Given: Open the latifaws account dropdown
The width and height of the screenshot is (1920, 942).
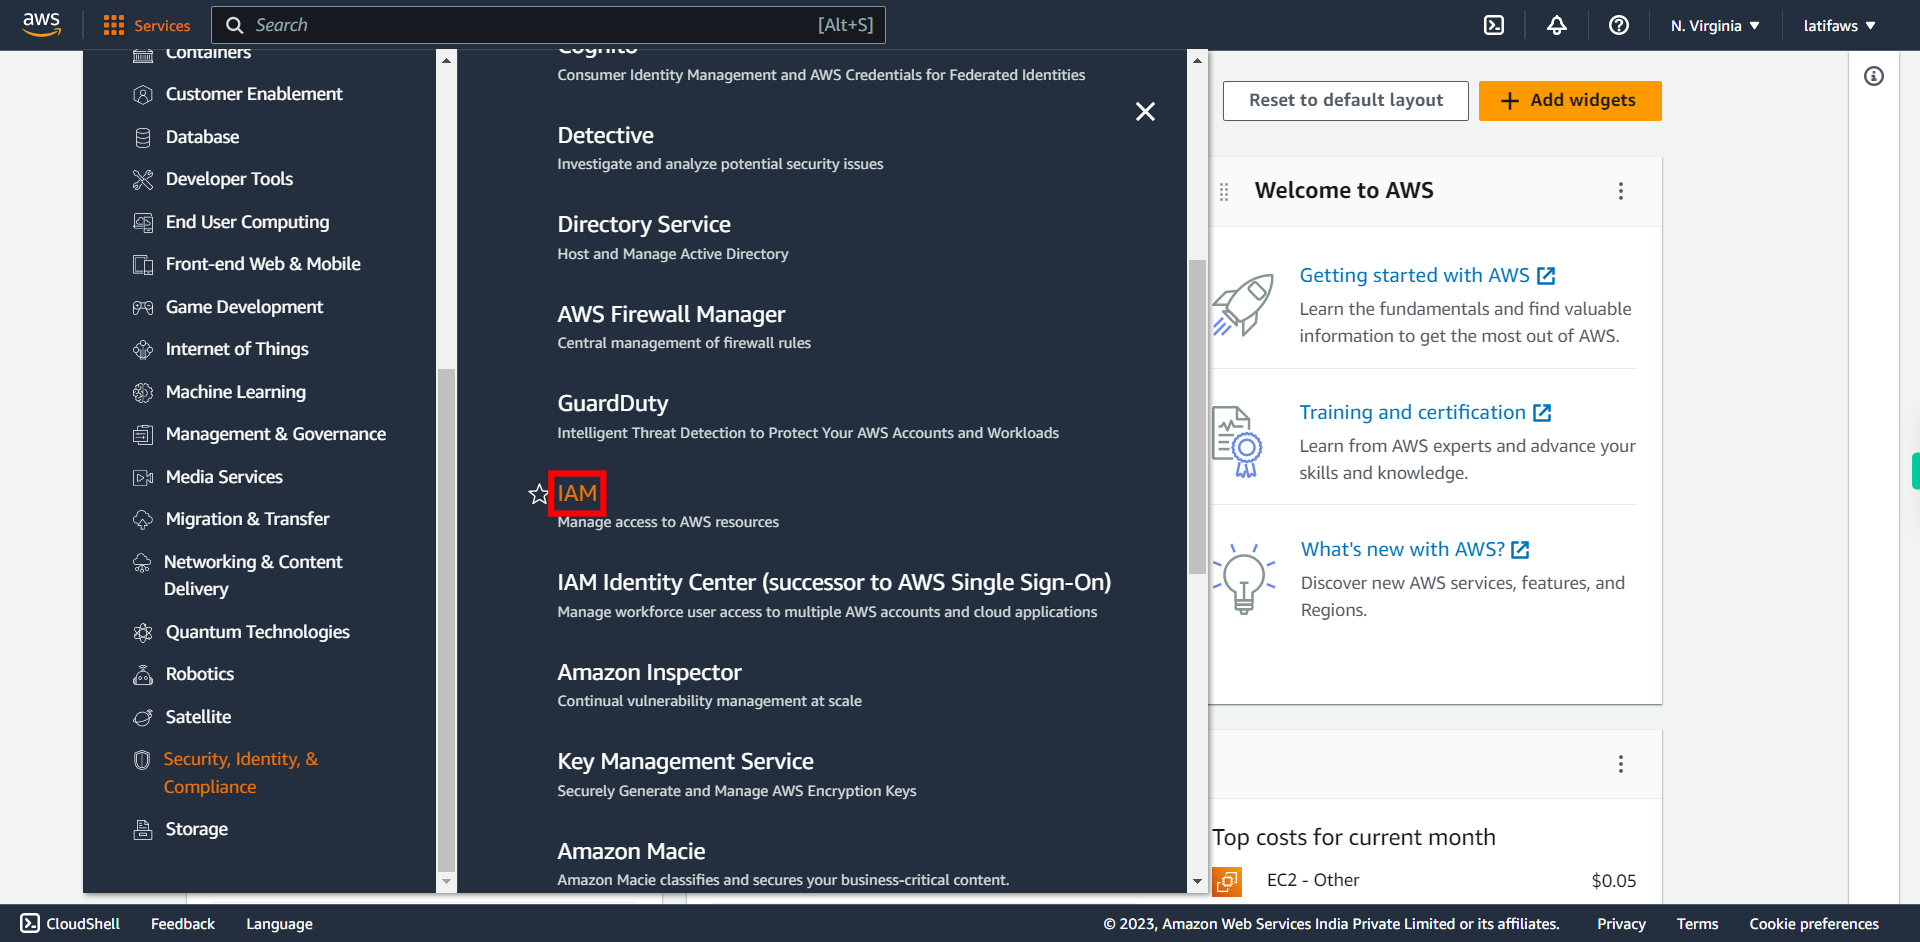Looking at the screenshot, I should tap(1840, 25).
